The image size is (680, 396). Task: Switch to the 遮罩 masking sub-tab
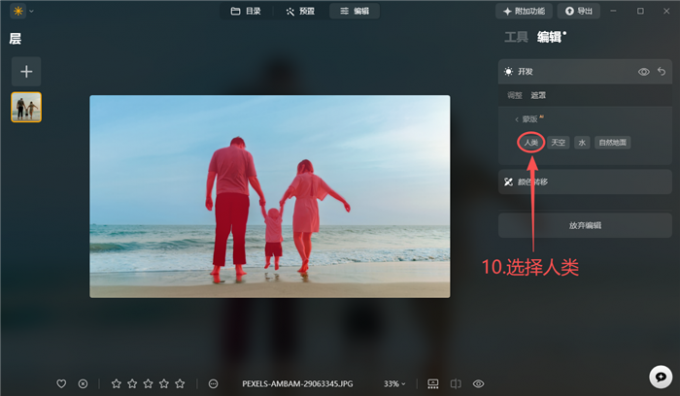point(538,95)
